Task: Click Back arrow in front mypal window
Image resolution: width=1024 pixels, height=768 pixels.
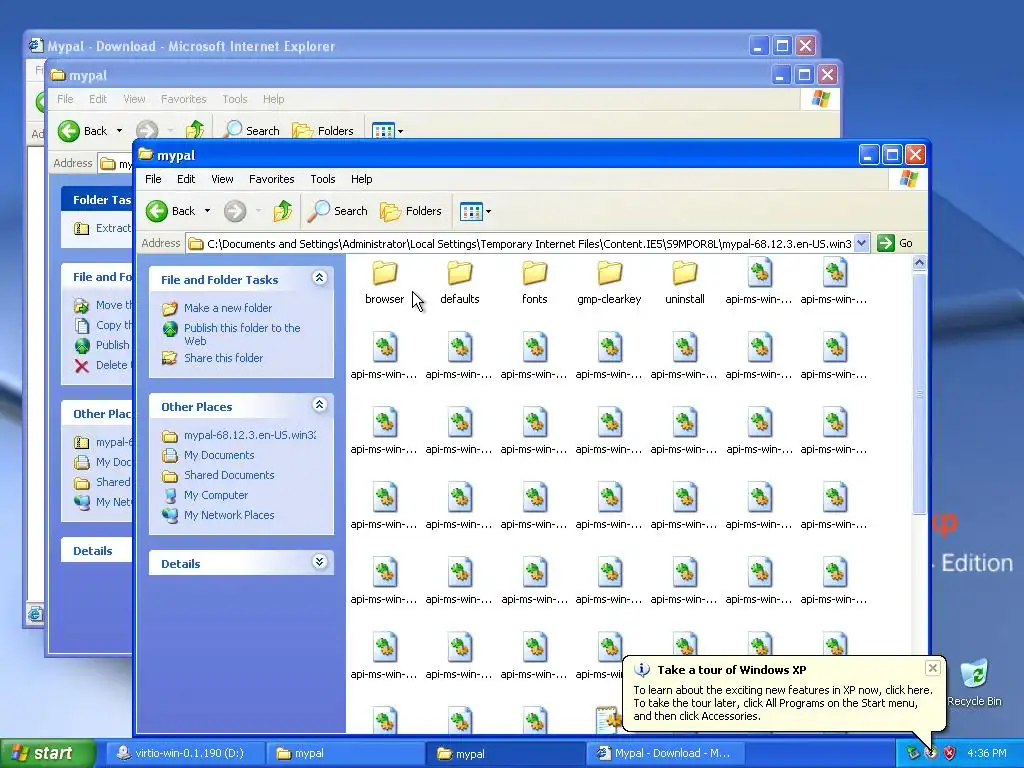Action: [171, 211]
